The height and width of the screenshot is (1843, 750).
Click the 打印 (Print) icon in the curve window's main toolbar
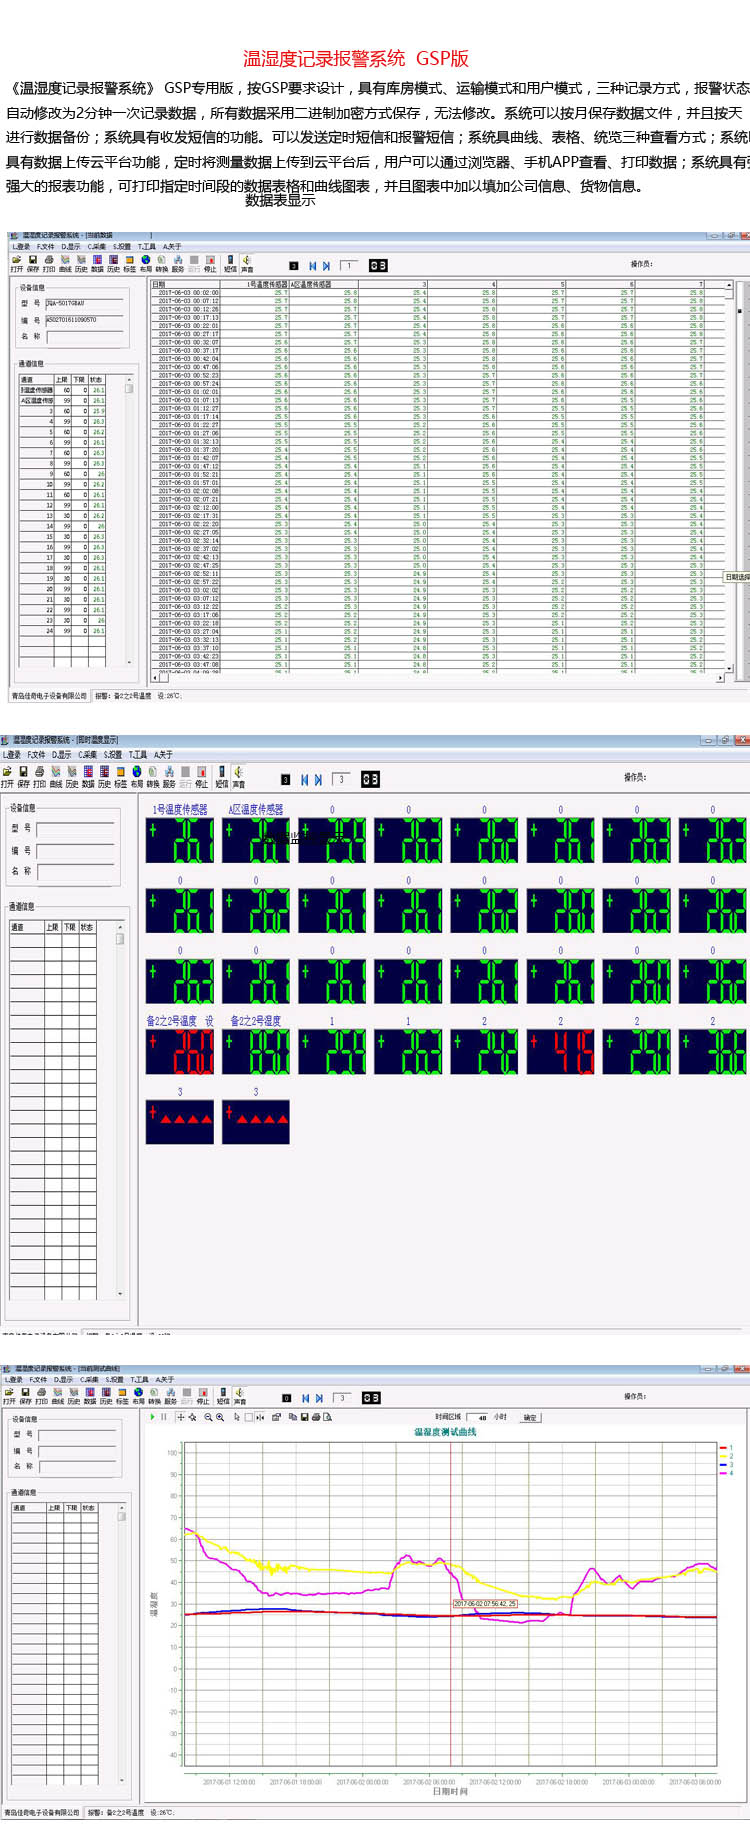point(41,1393)
